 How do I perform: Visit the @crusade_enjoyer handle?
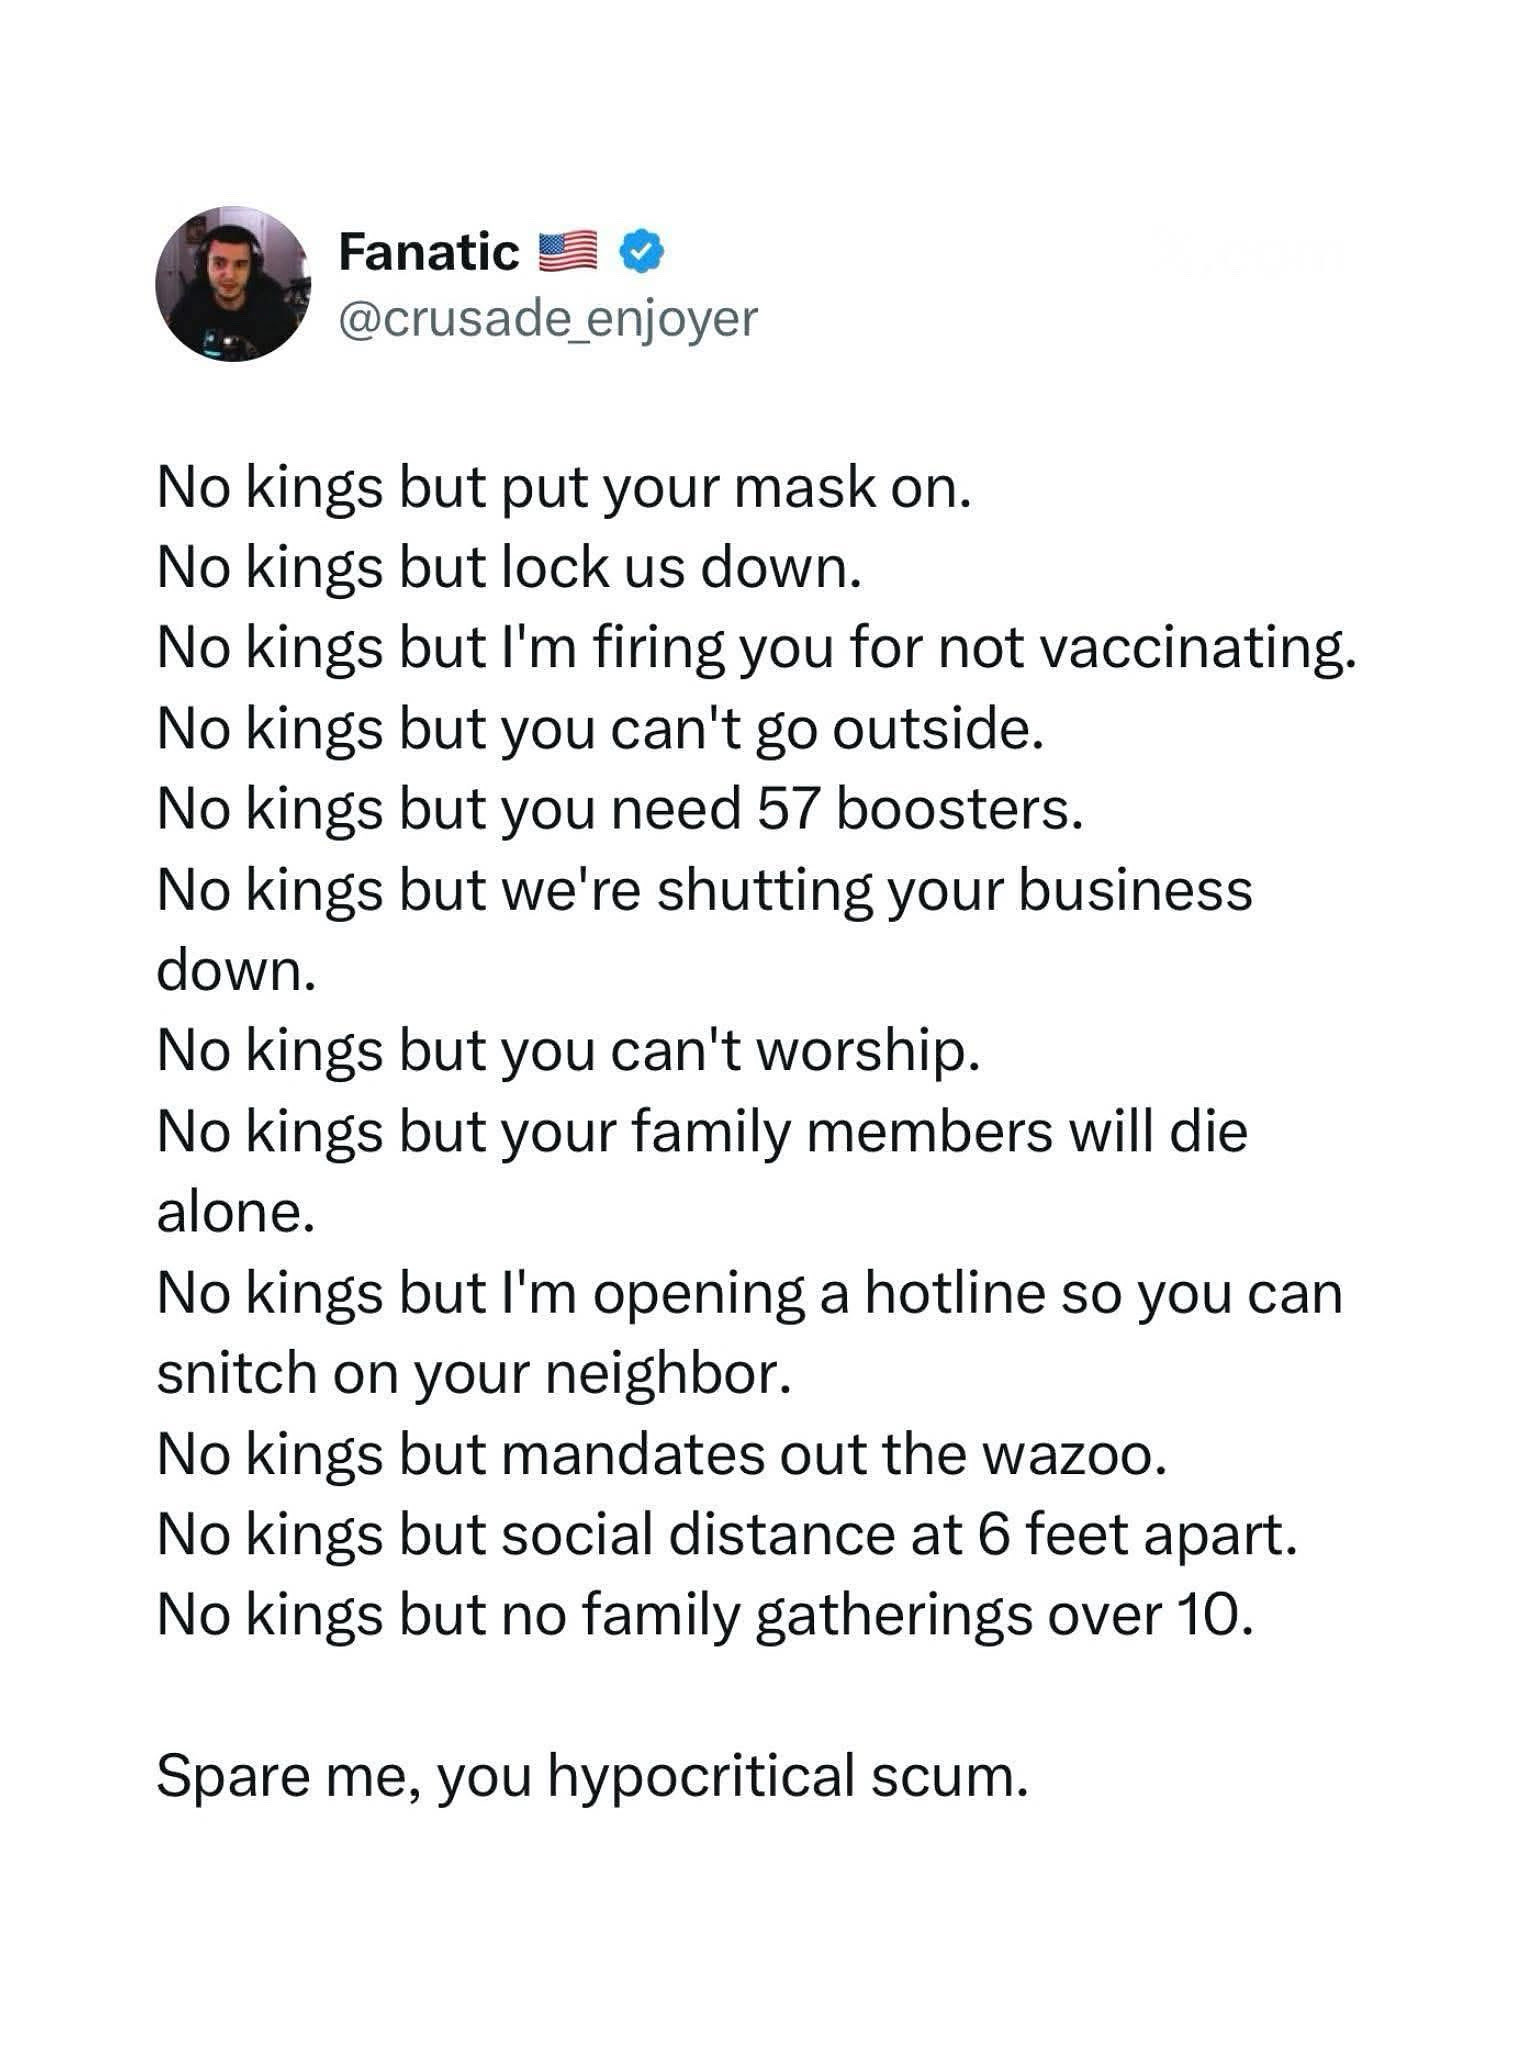pos(548,319)
